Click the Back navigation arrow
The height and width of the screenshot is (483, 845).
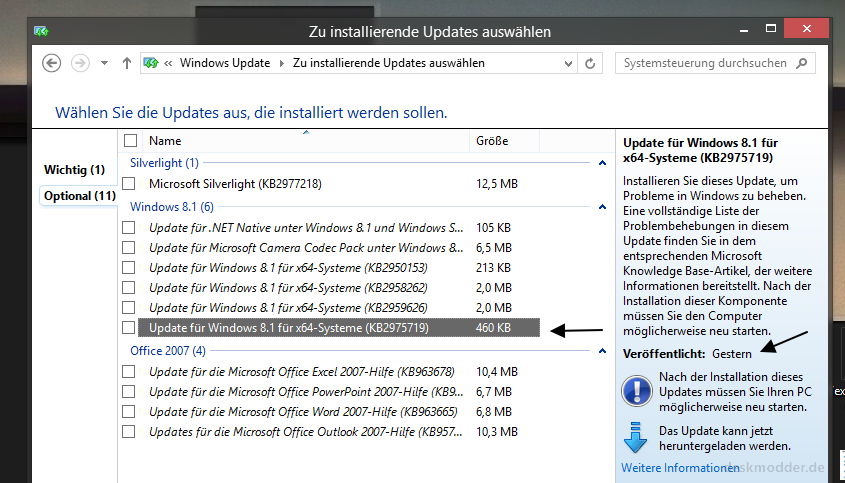(52, 63)
